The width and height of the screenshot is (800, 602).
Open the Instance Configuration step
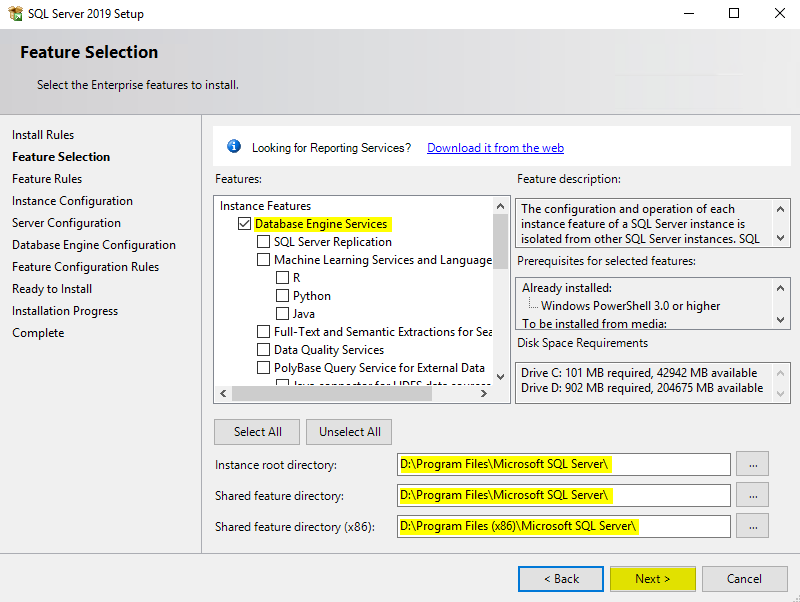72,201
